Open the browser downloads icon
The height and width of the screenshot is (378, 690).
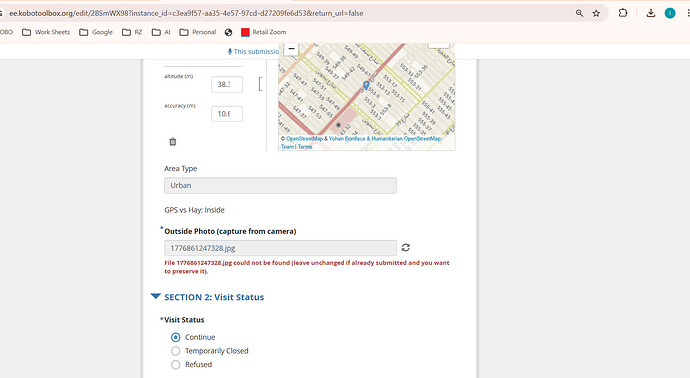[x=650, y=13]
